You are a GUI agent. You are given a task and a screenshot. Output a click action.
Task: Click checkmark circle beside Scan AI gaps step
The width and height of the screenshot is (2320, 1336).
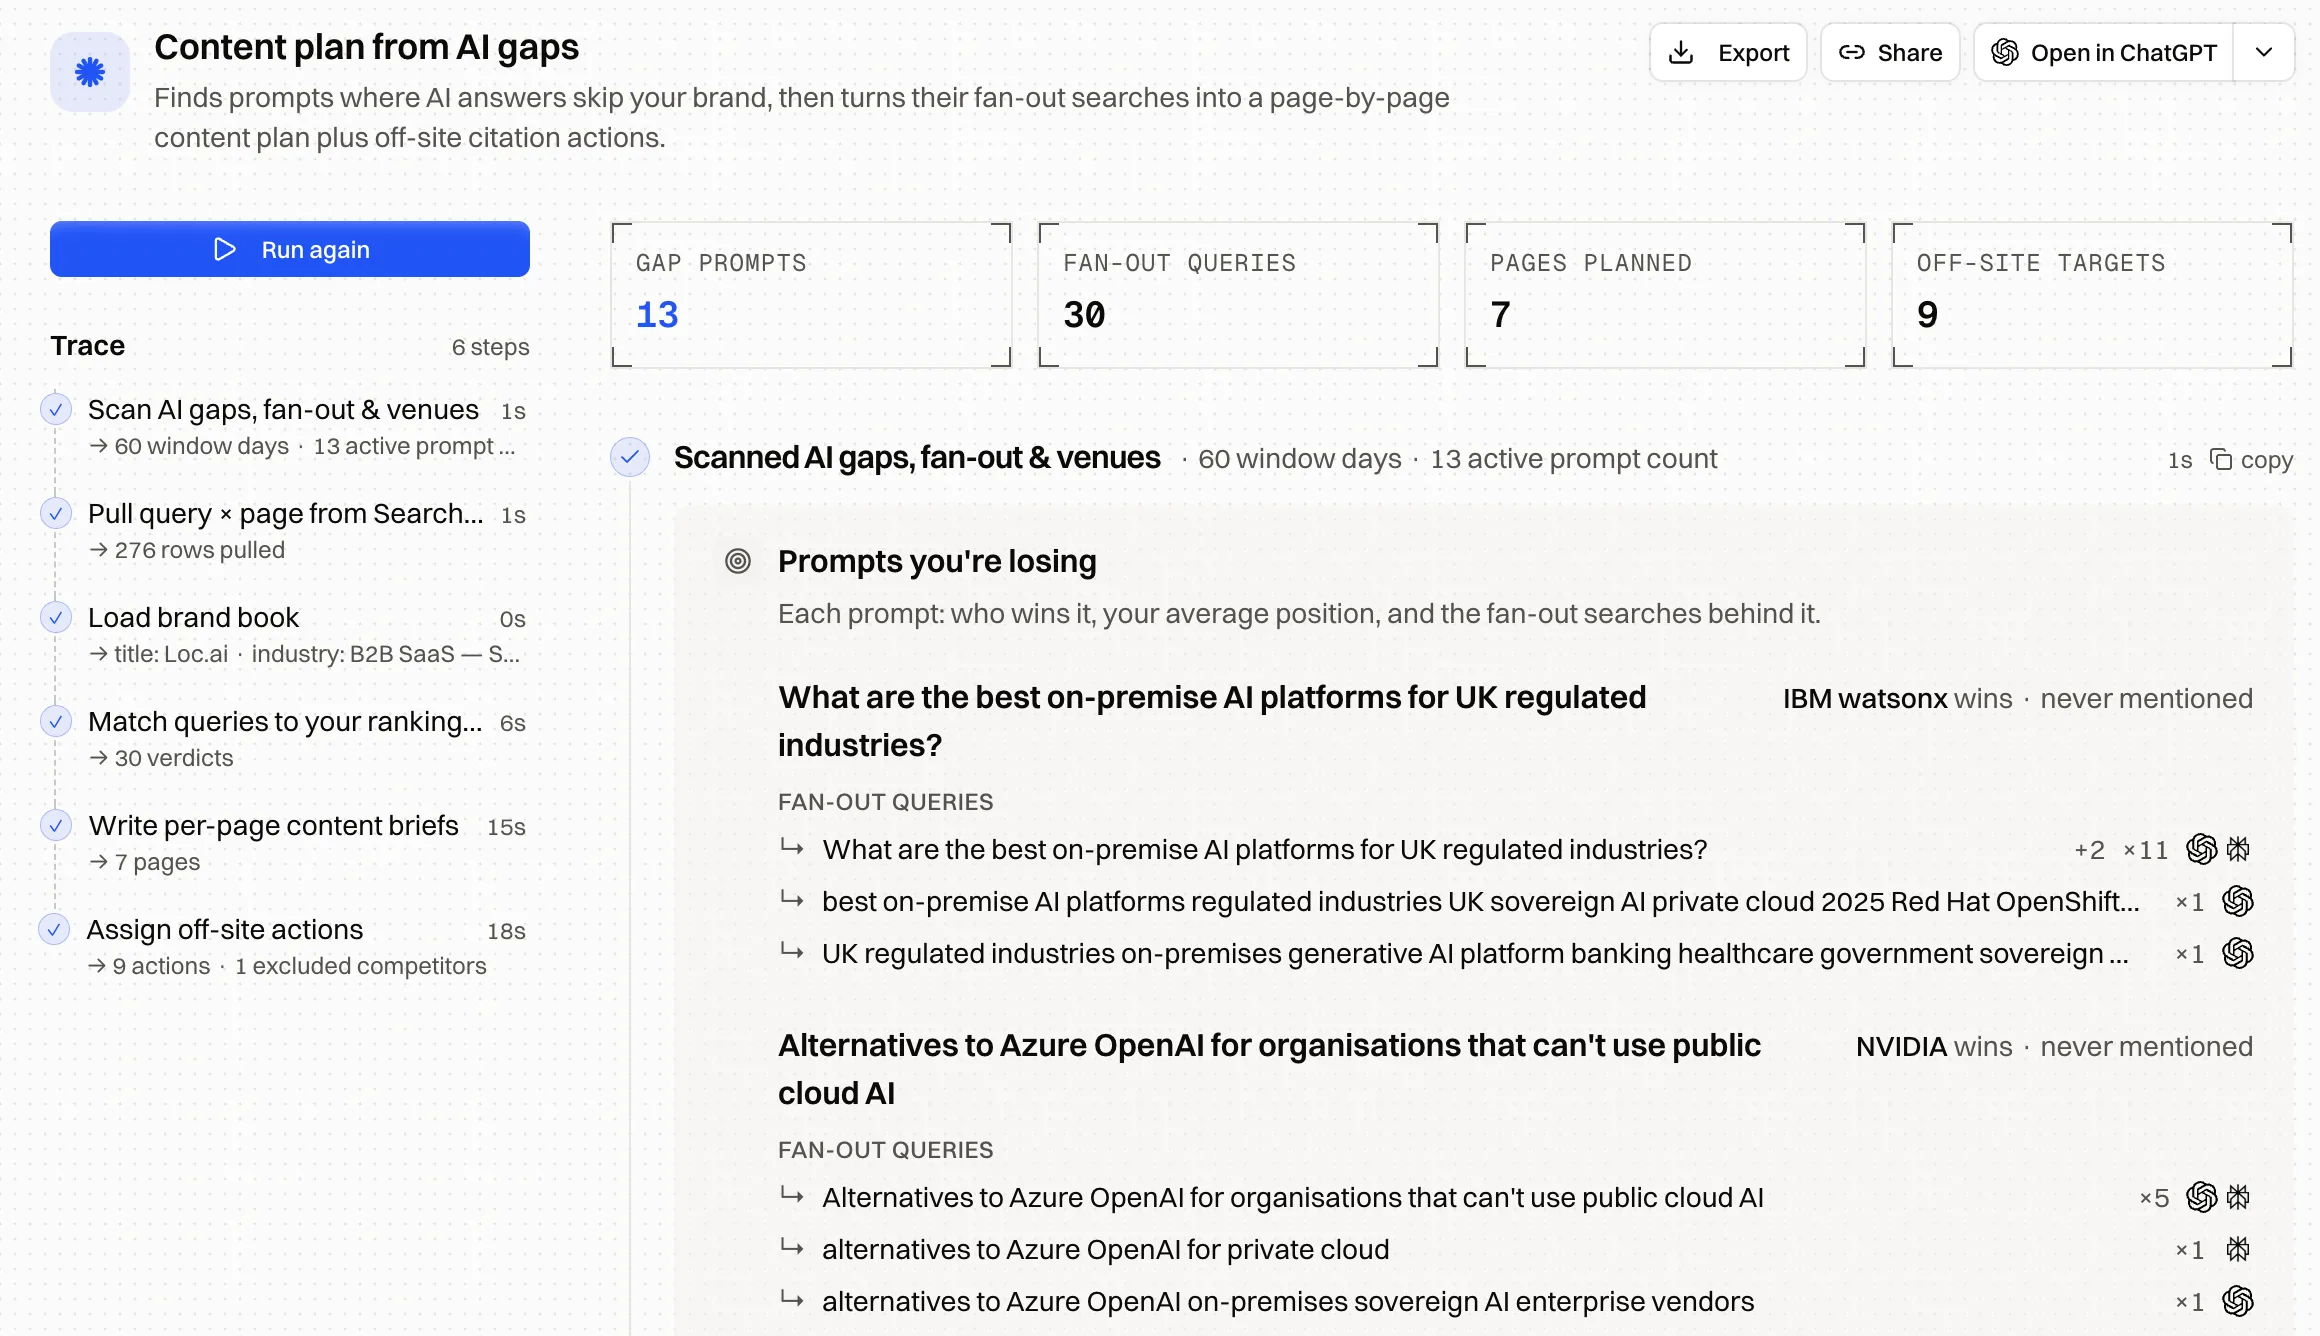click(56, 409)
